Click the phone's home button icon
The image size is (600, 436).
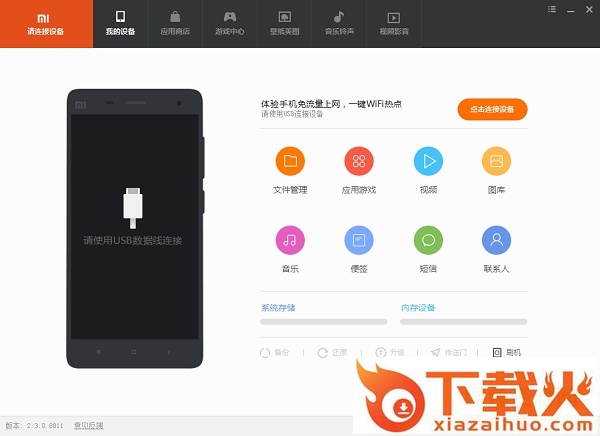coord(134,352)
